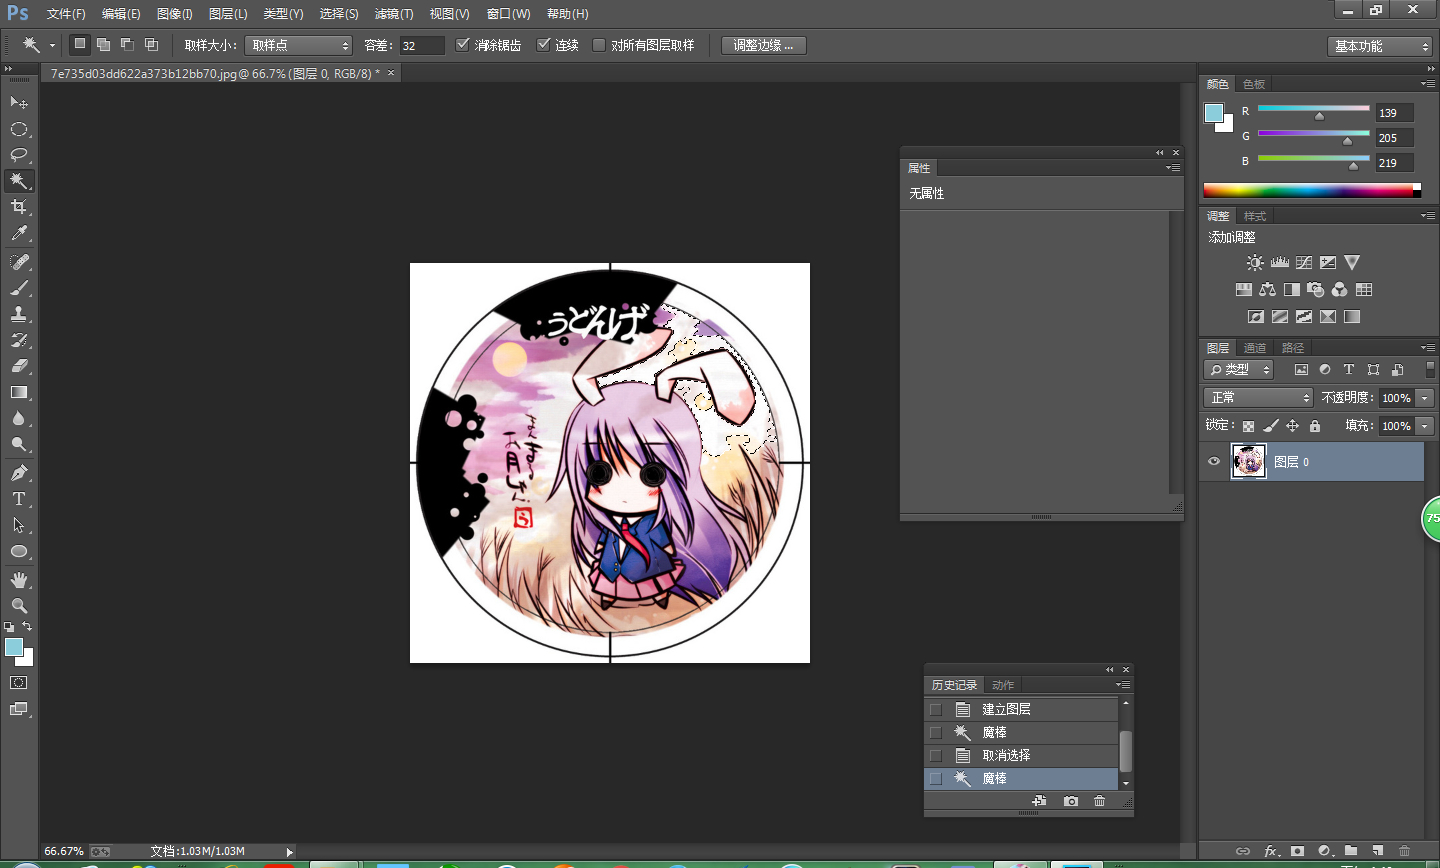Click the Add to selection mode icon
The width and height of the screenshot is (1440, 868).
coord(103,45)
